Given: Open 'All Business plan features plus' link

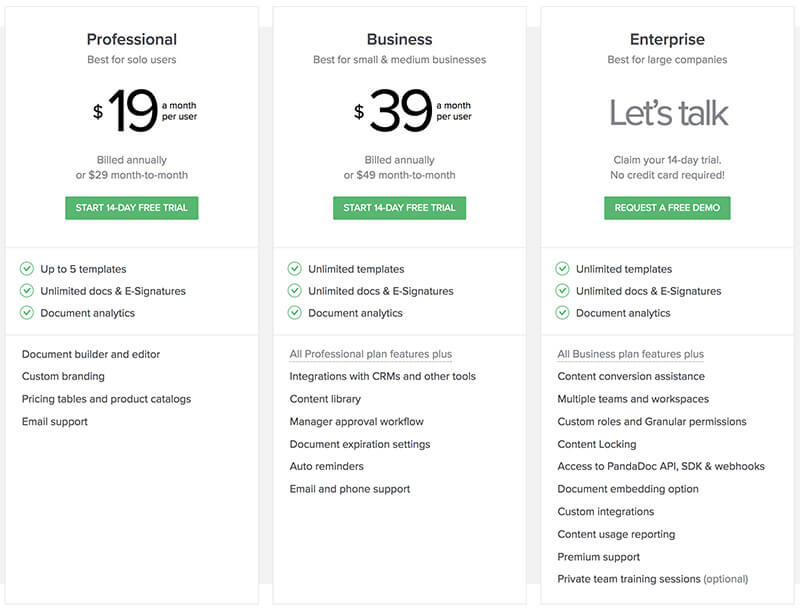Looking at the screenshot, I should click(x=630, y=354).
